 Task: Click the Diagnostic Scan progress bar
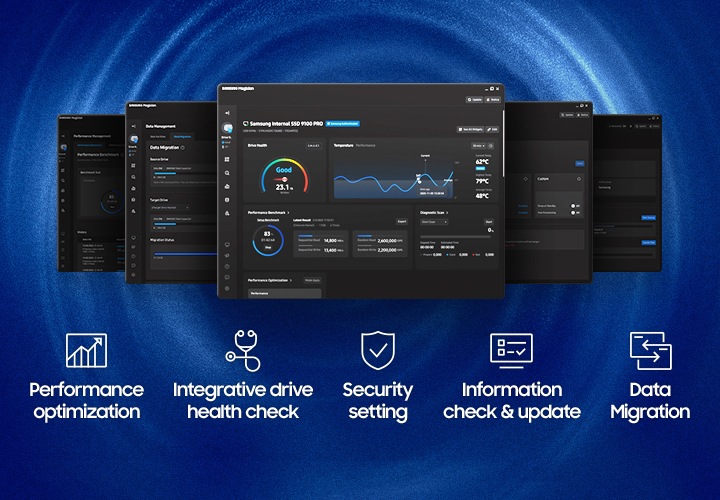(x=456, y=237)
